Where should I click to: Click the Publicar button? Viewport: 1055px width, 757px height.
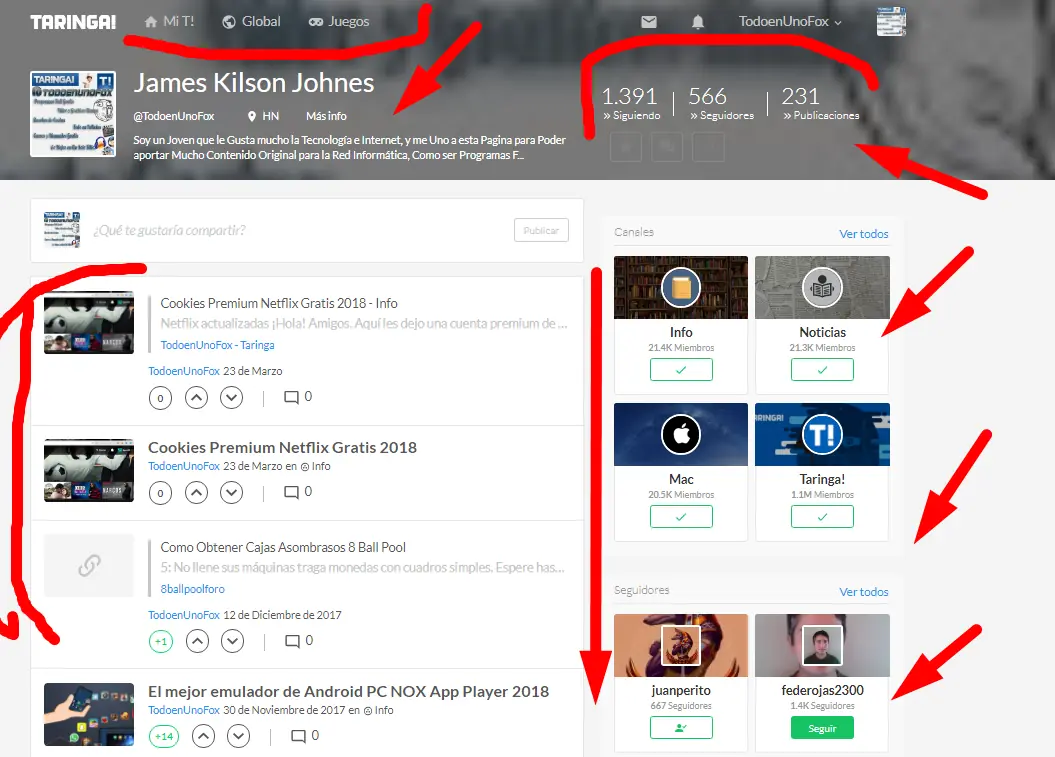pos(542,230)
